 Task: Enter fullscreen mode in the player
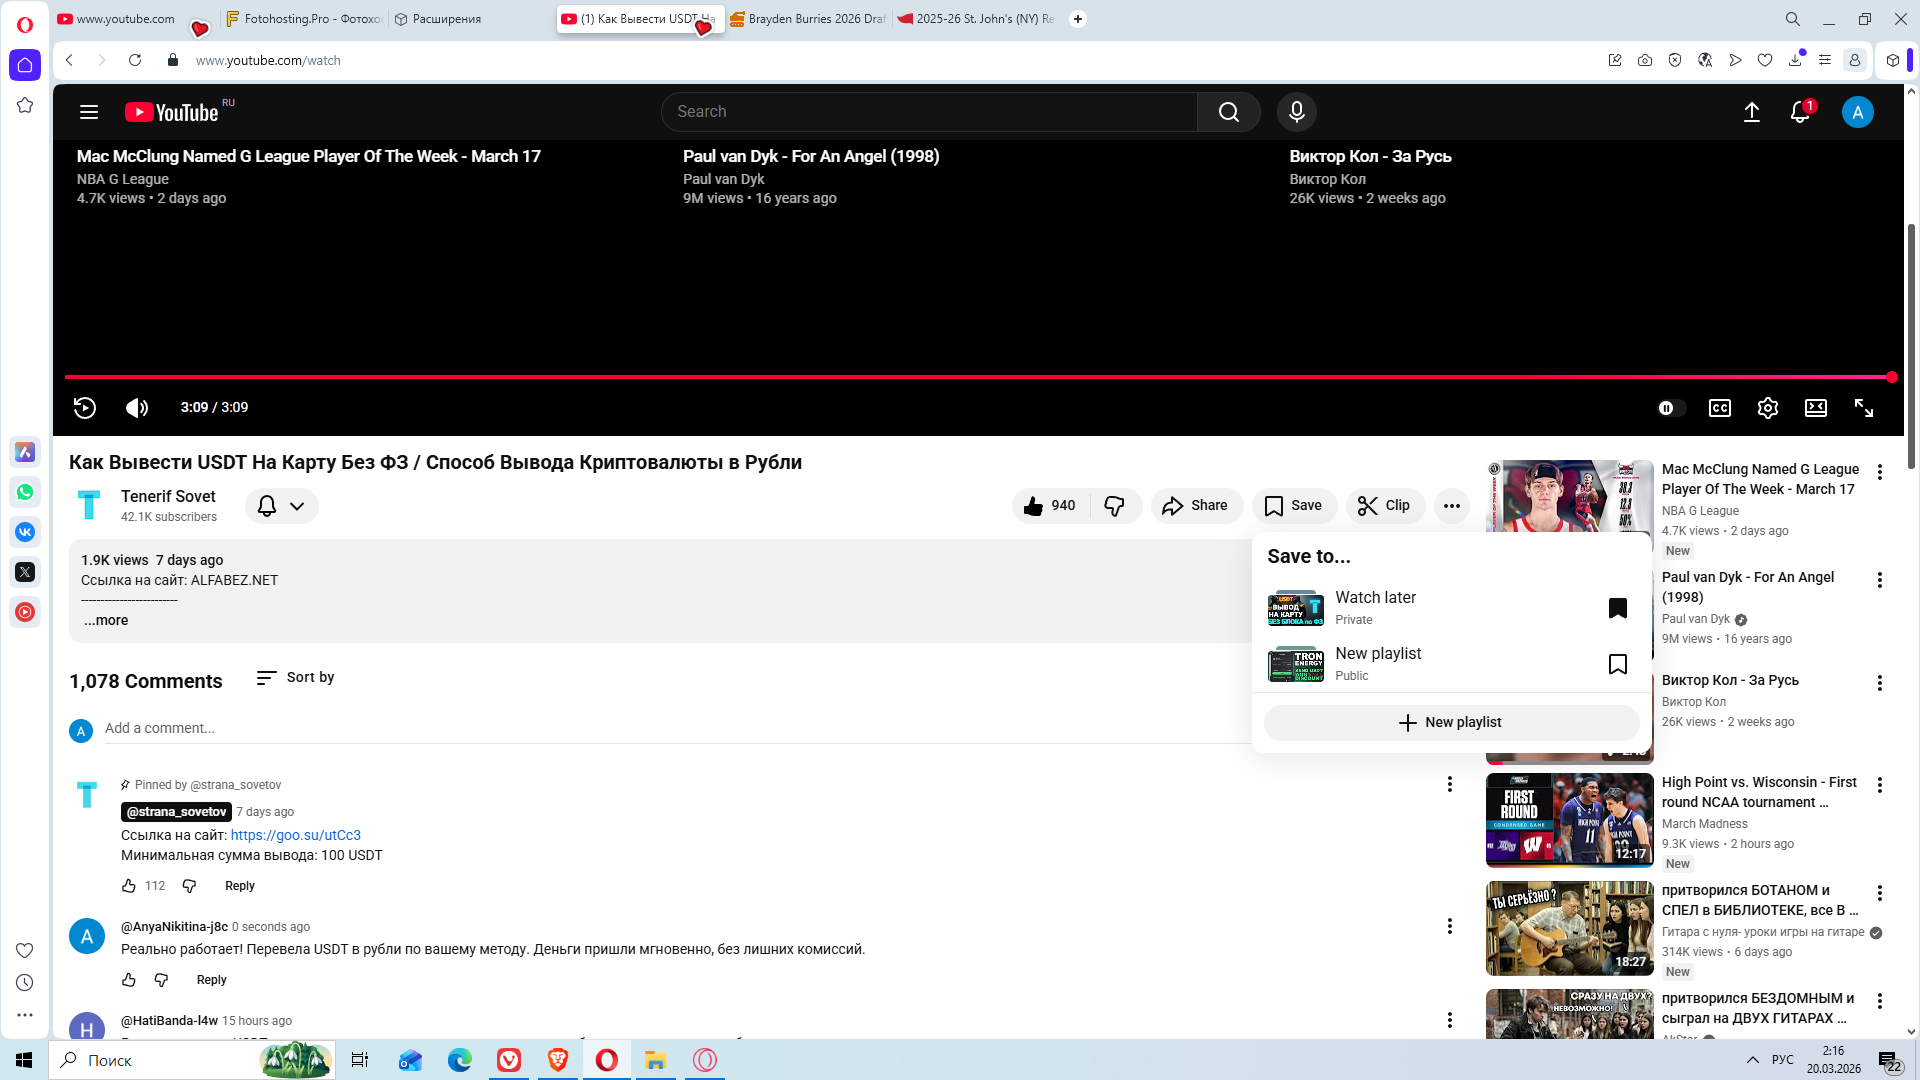click(1863, 408)
